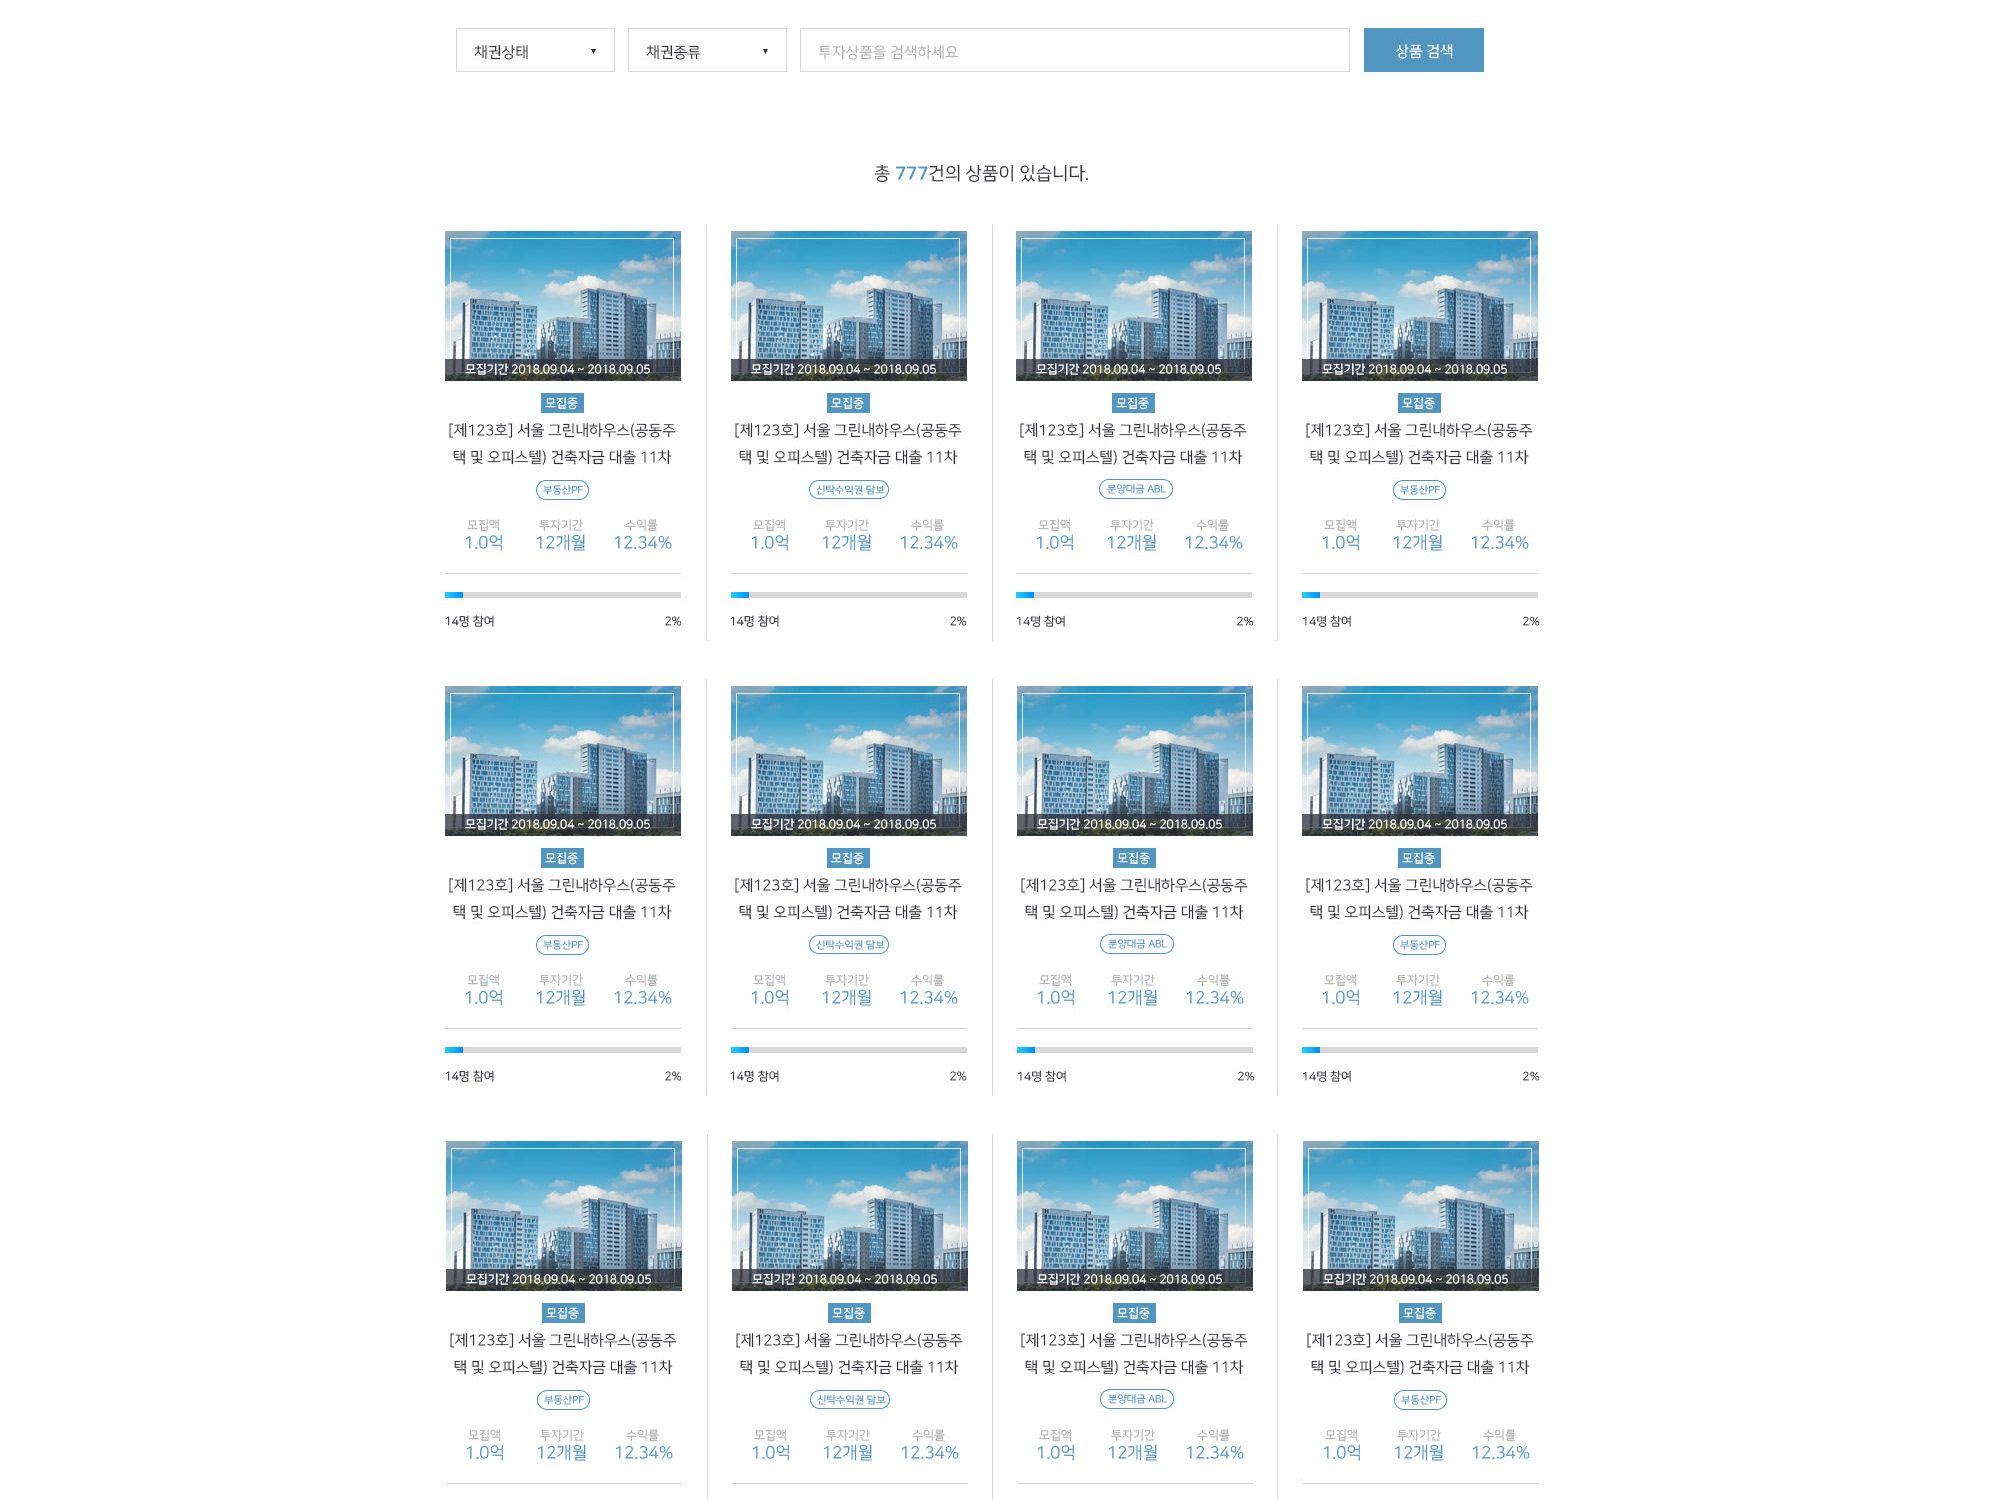Open the [제123호] title link in the top-row first card
The height and width of the screenshot is (1500, 2000).
(562, 443)
